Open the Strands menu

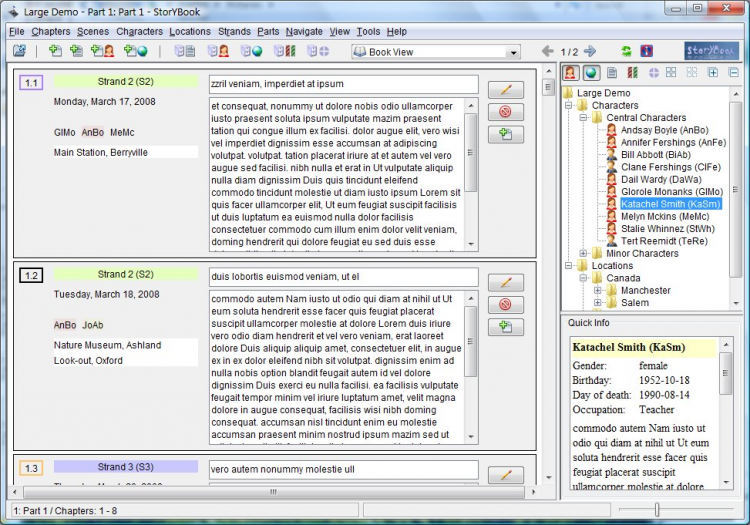click(x=234, y=32)
